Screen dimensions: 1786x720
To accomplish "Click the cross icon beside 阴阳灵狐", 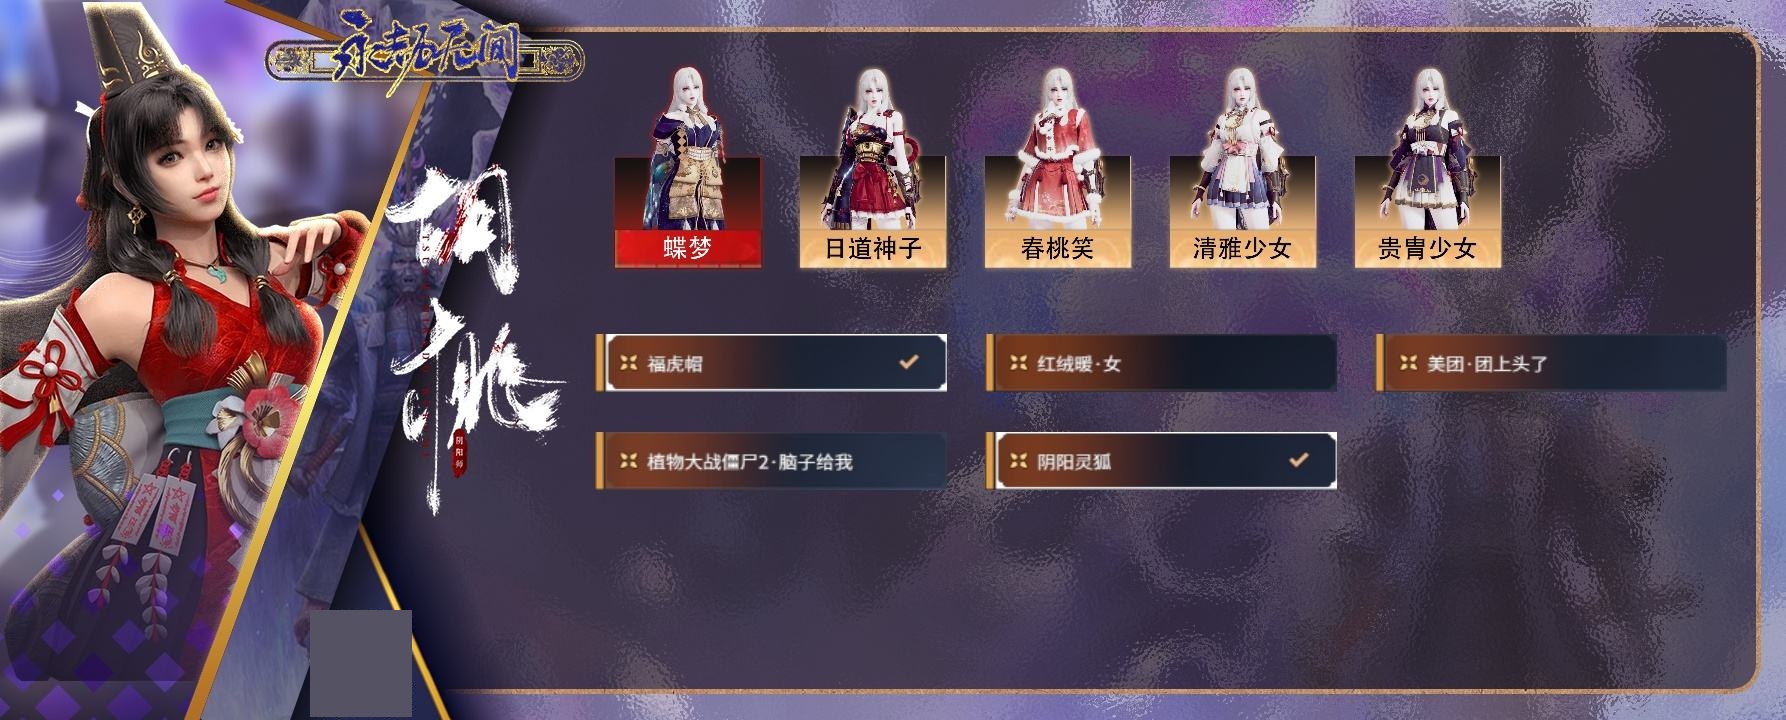I will point(1018,462).
